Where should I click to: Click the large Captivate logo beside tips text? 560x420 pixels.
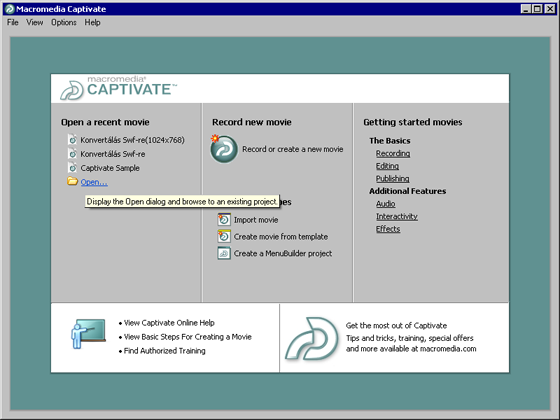click(x=312, y=338)
